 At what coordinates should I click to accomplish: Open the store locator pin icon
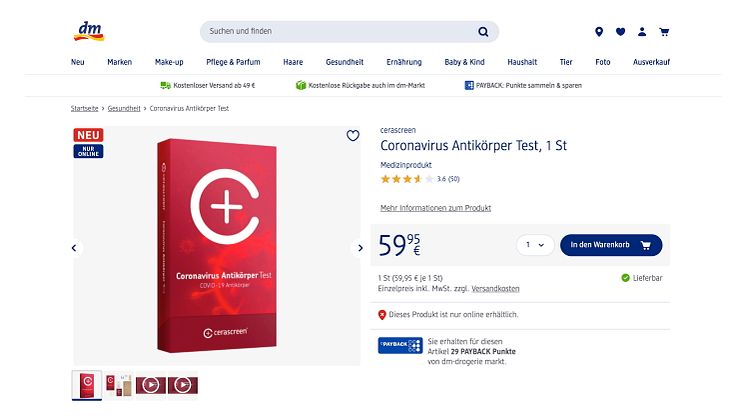(599, 32)
